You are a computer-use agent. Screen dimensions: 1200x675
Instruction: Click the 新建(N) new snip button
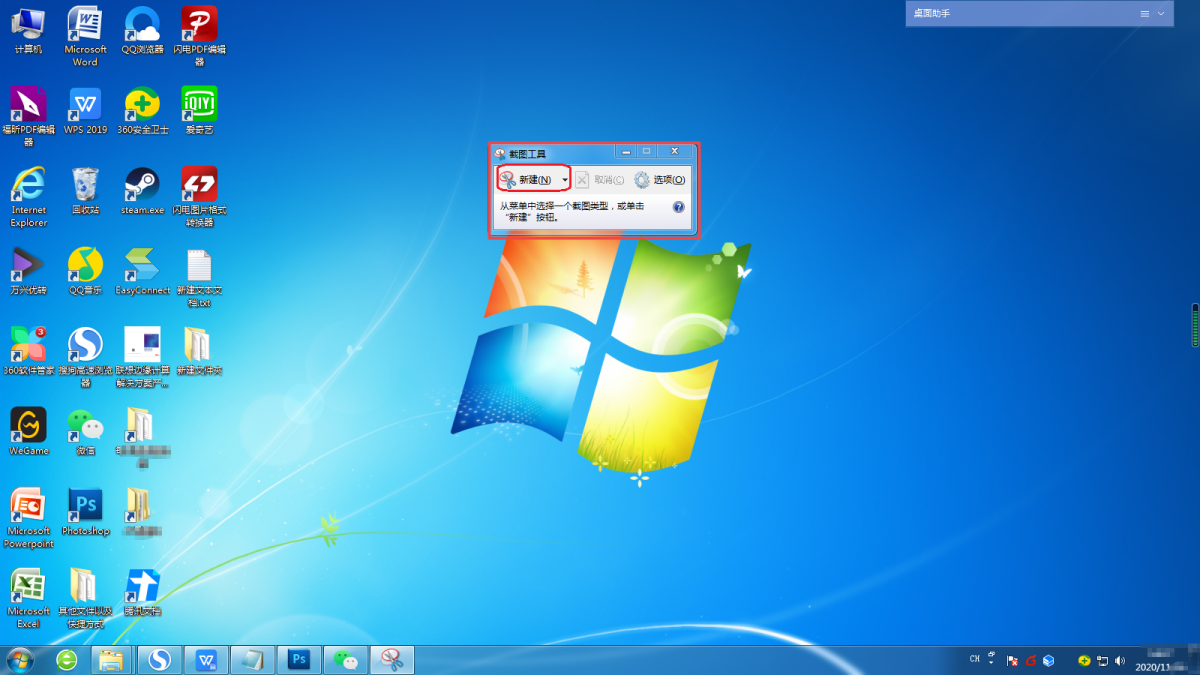tap(527, 180)
